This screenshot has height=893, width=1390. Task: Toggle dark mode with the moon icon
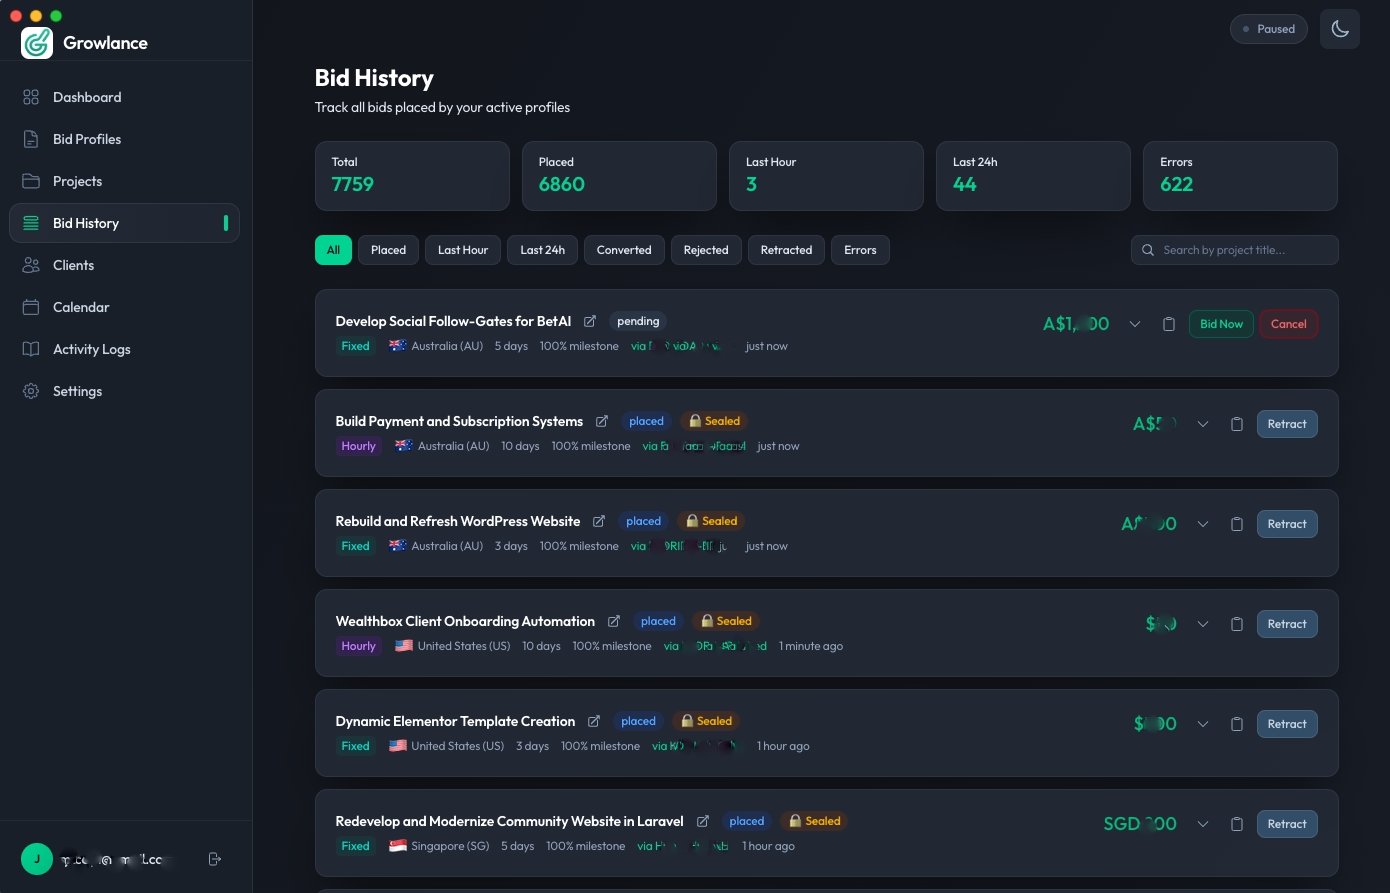1340,29
